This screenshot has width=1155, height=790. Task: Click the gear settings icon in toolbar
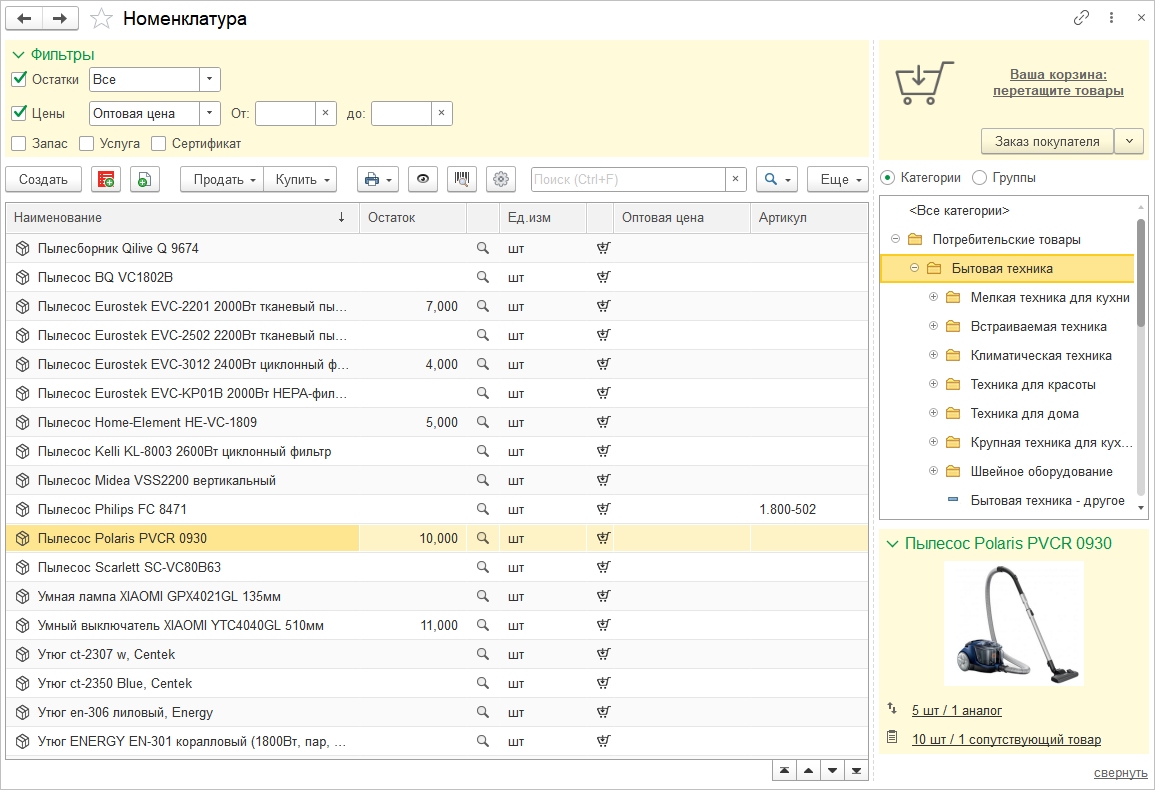[501, 179]
